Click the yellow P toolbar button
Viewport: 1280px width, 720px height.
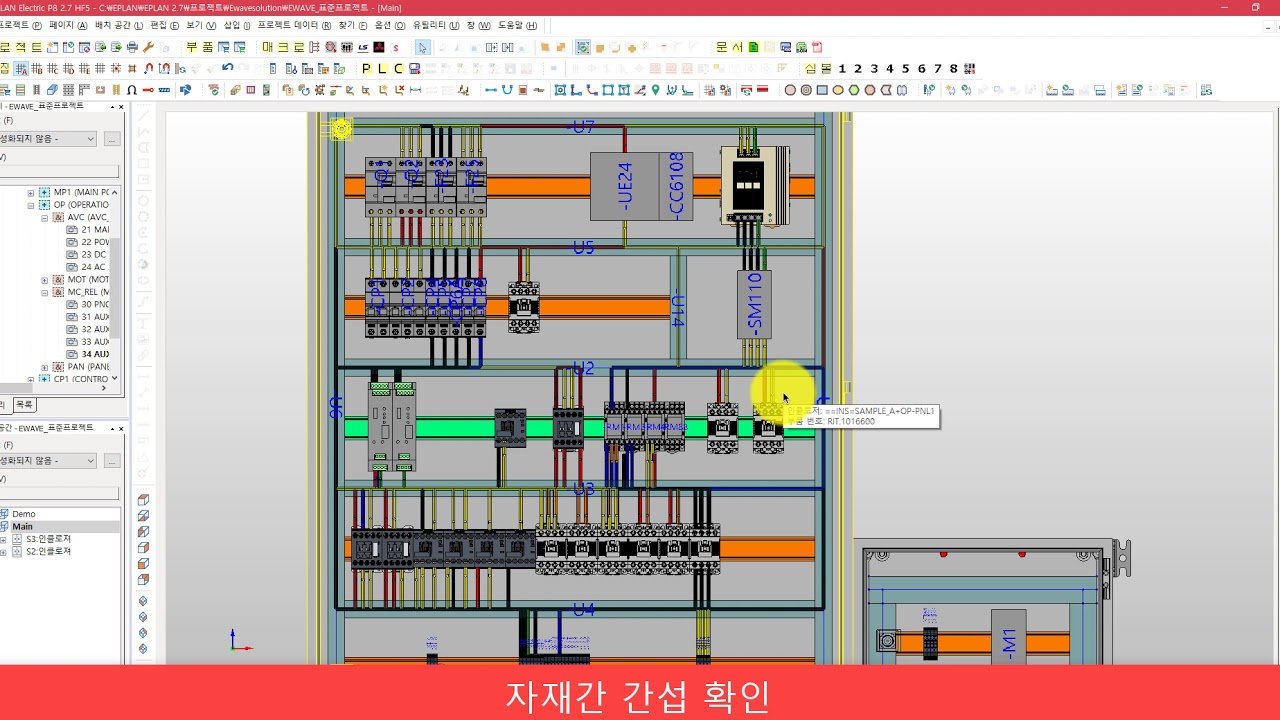pyautogui.click(x=366, y=69)
